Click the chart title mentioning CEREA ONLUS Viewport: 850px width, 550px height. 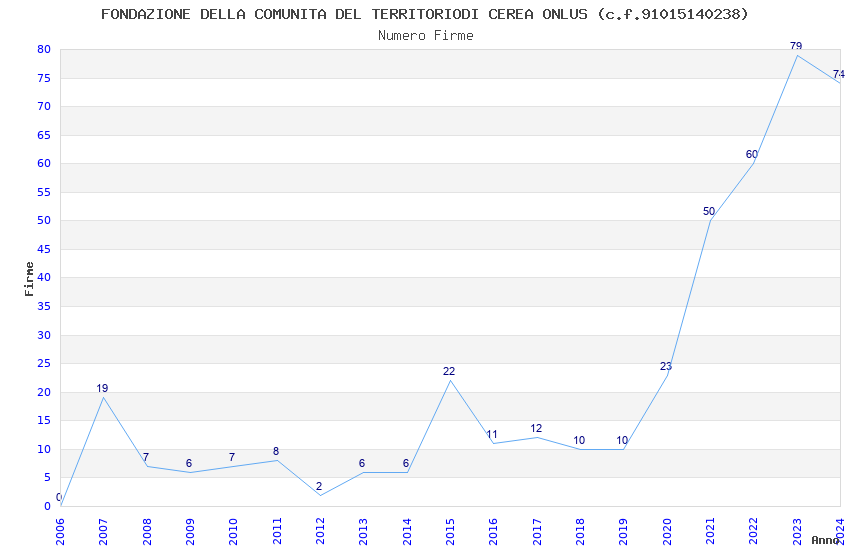tap(425, 14)
